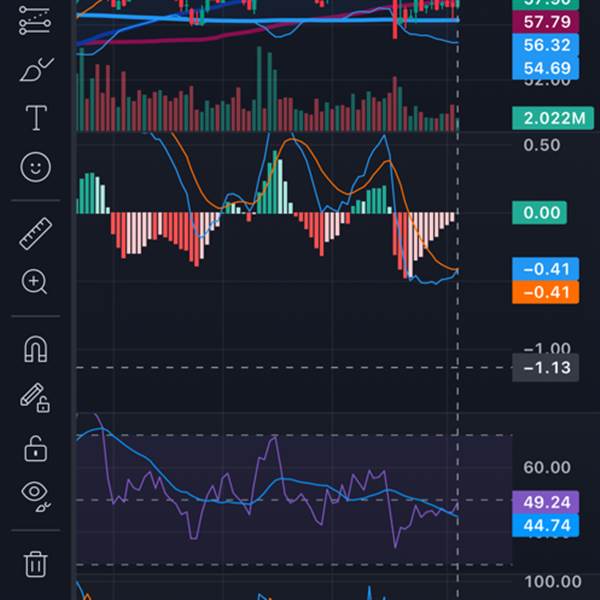The image size is (600, 600).
Task: Click the blue -0.41 MACD label
Action: click(x=546, y=269)
